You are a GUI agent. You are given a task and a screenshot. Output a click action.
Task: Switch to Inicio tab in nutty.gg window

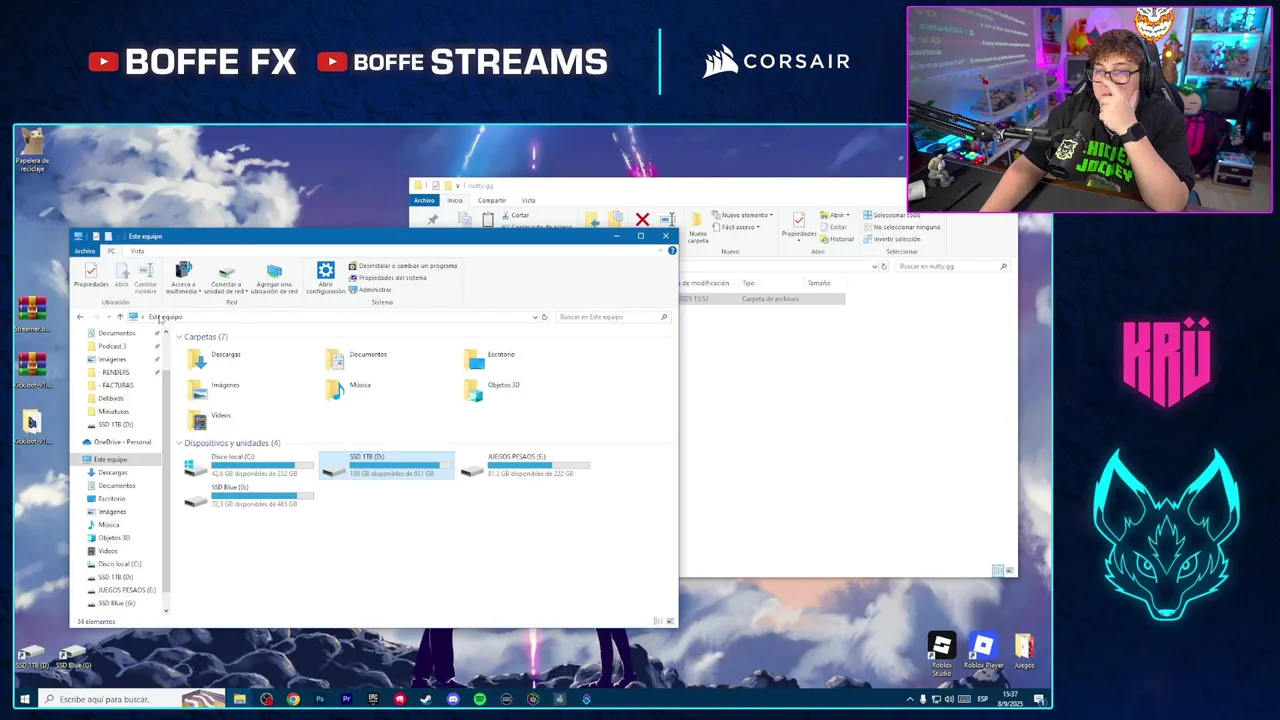coord(455,200)
